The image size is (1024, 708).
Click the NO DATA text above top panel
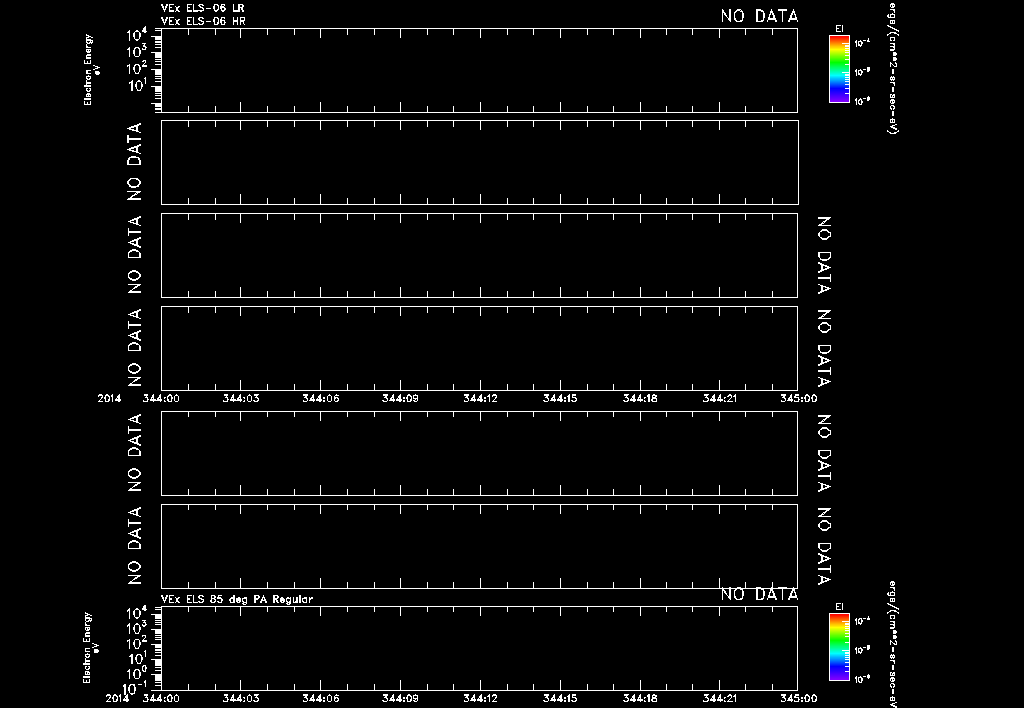click(759, 16)
